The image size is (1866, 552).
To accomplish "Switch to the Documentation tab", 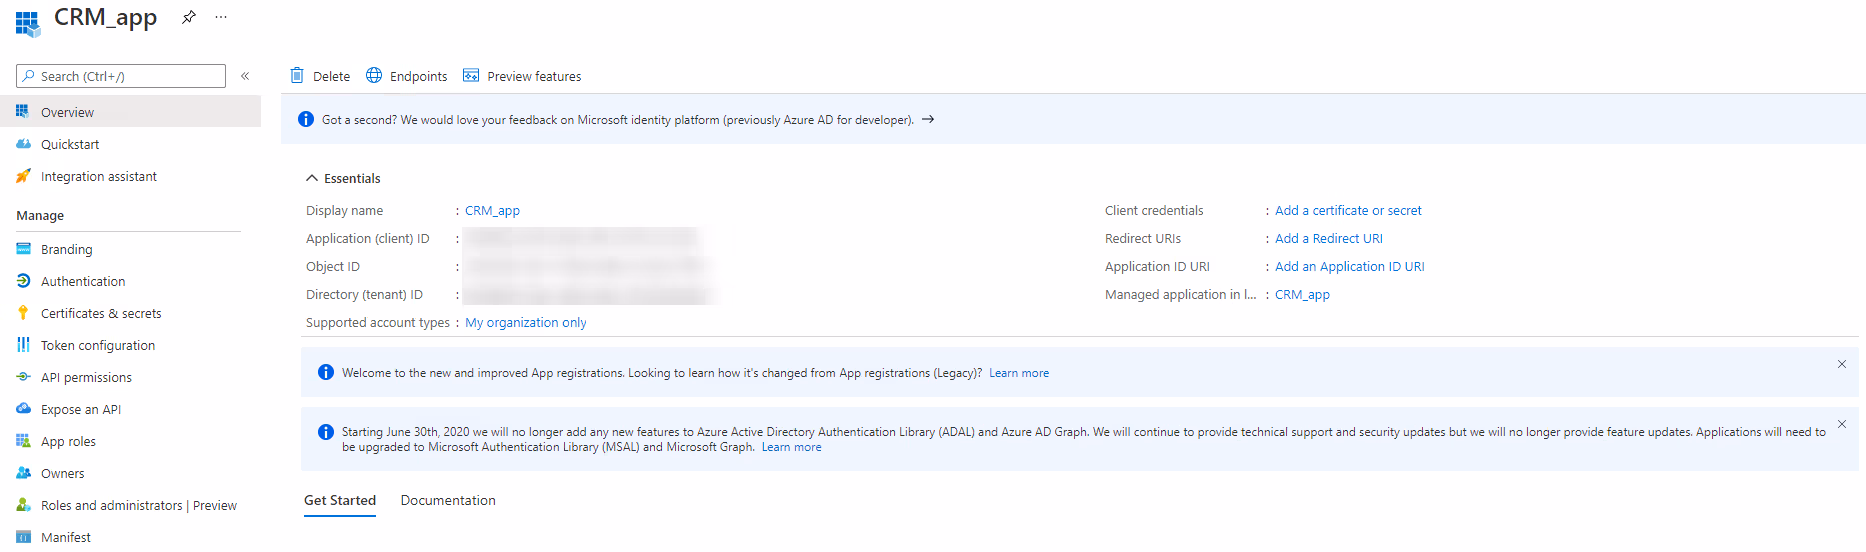I will tap(448, 500).
